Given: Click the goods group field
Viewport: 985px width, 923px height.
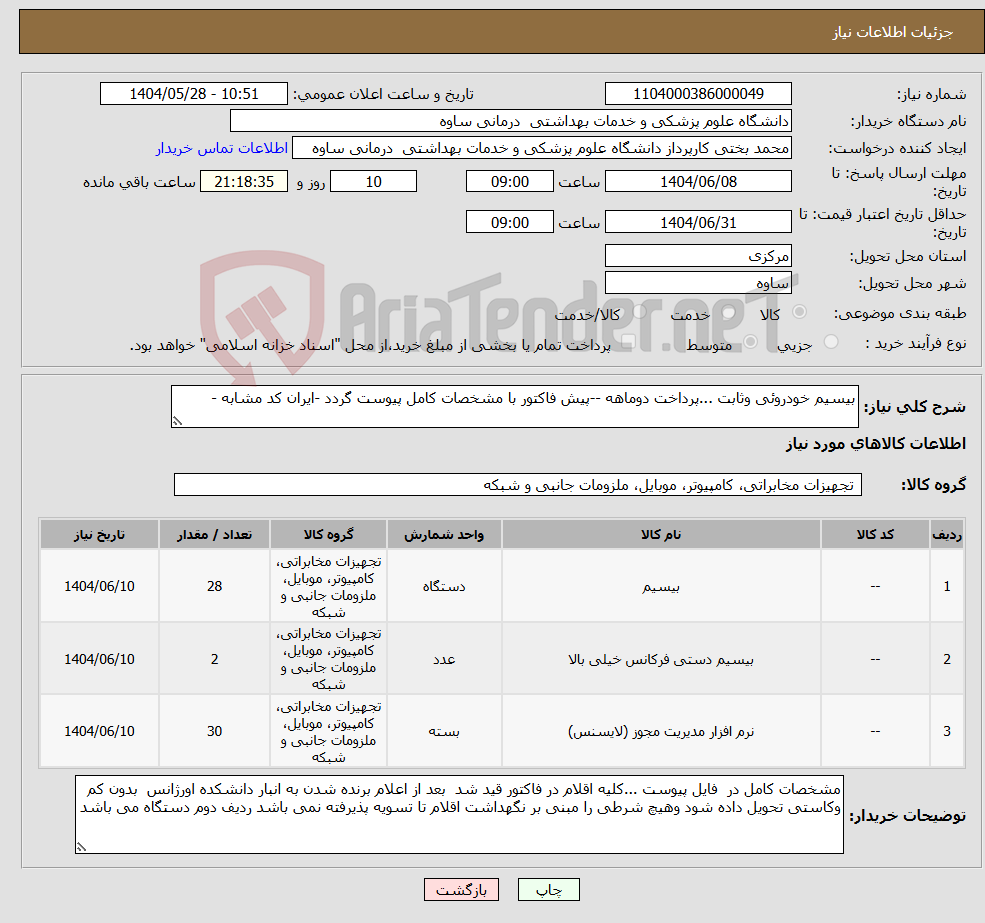Looking at the screenshot, I should pyautogui.click(x=518, y=484).
